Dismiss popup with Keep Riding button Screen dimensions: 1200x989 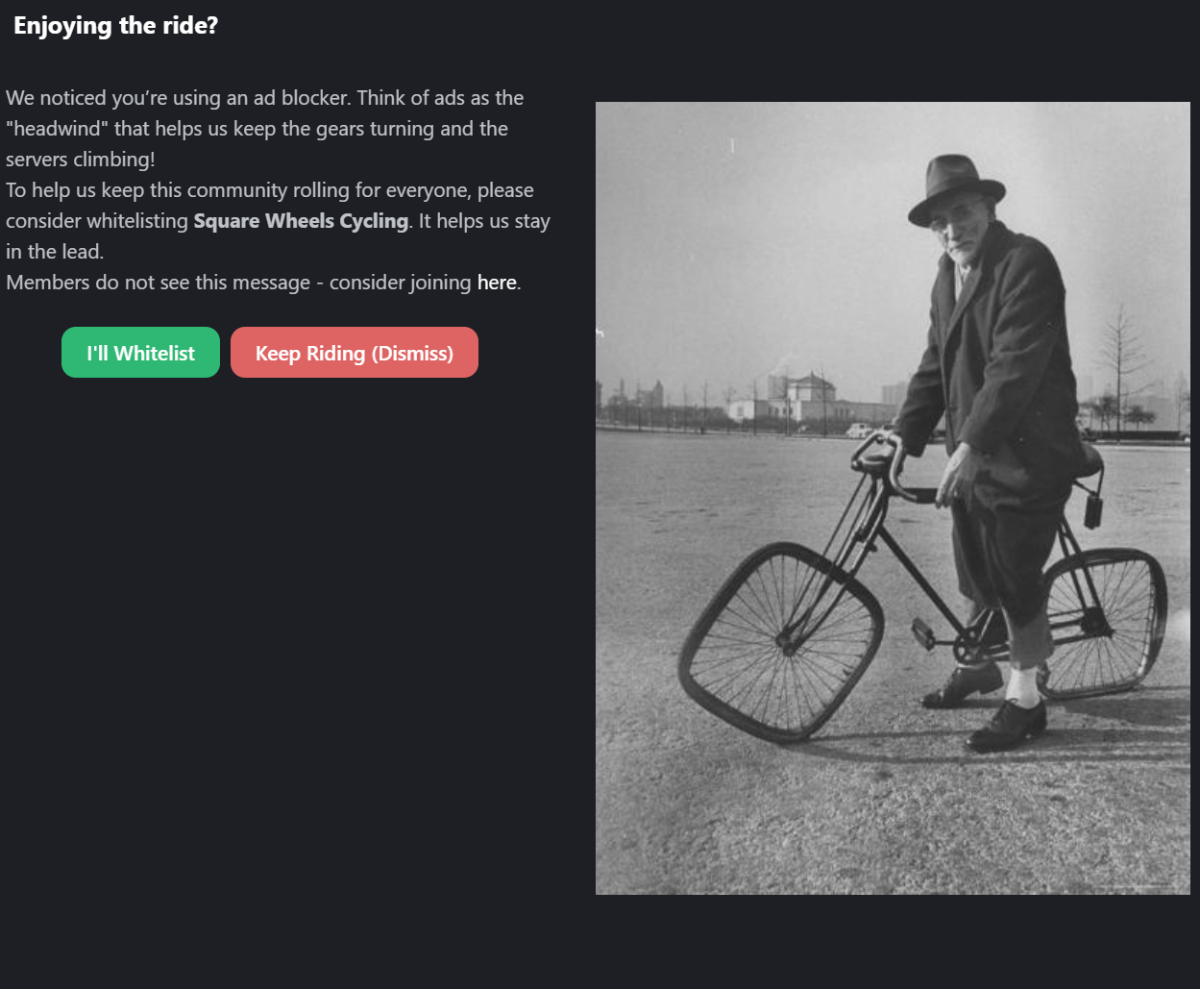click(354, 353)
